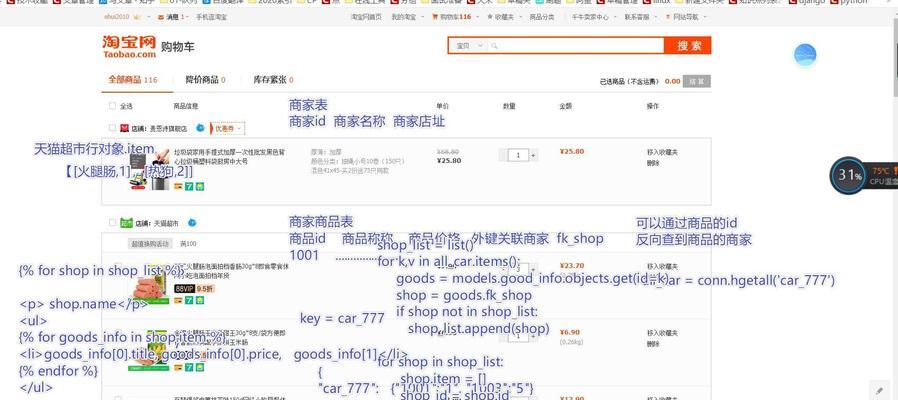Image resolution: width=898 pixels, height=400 pixels.
Task: Open ham sausage product thumbnail
Action: (x=150, y=284)
